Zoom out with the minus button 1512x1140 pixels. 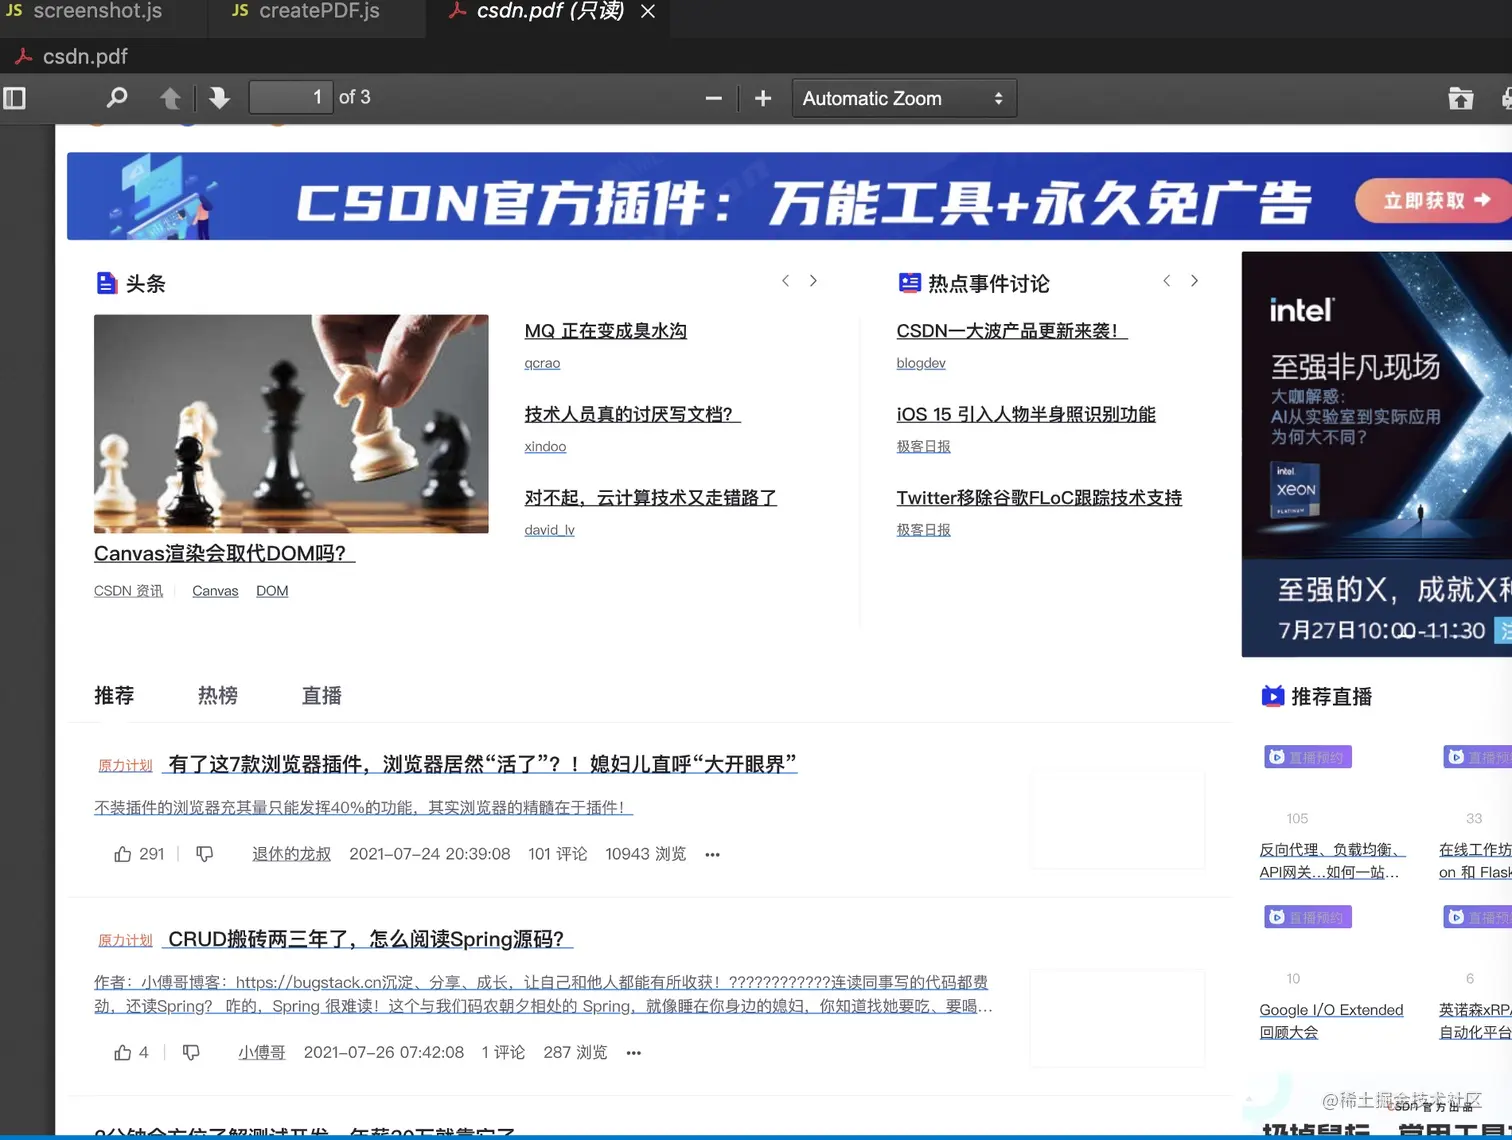click(x=713, y=98)
